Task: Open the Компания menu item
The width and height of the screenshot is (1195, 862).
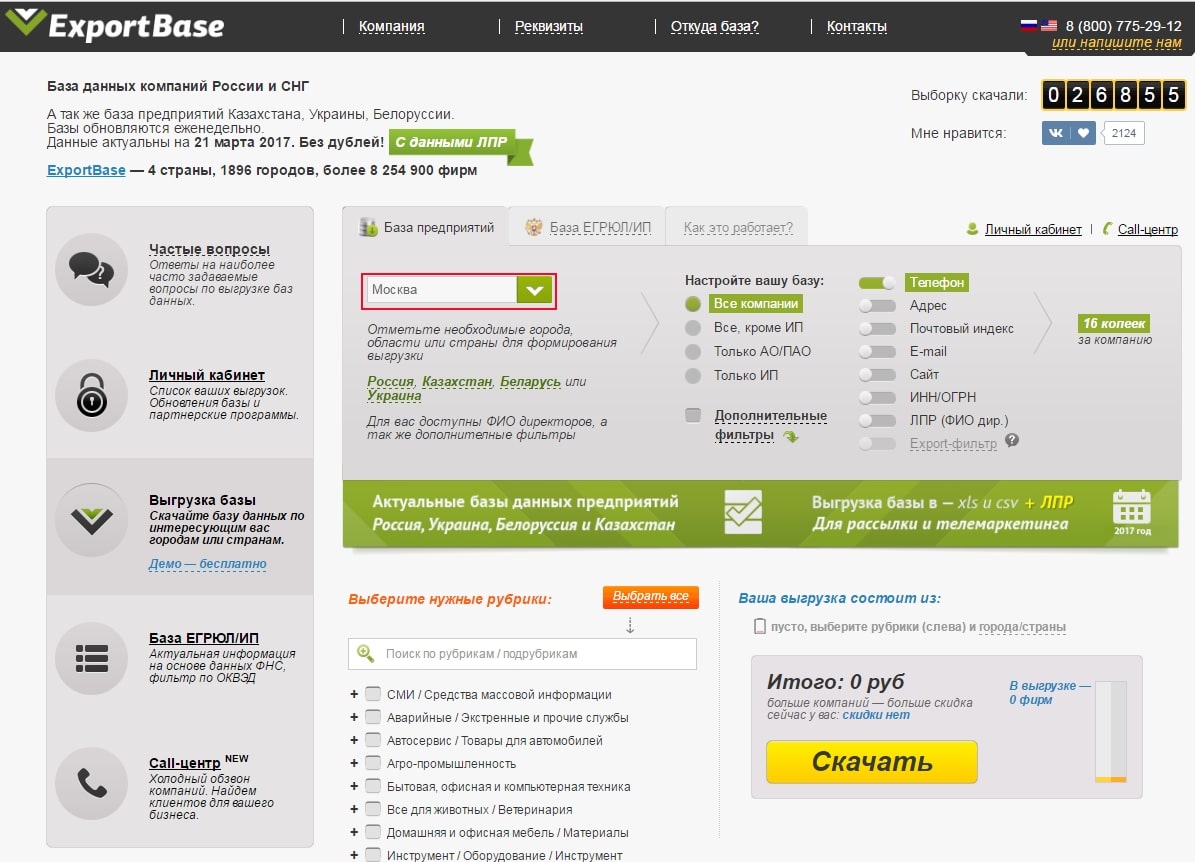Action: coord(392,26)
